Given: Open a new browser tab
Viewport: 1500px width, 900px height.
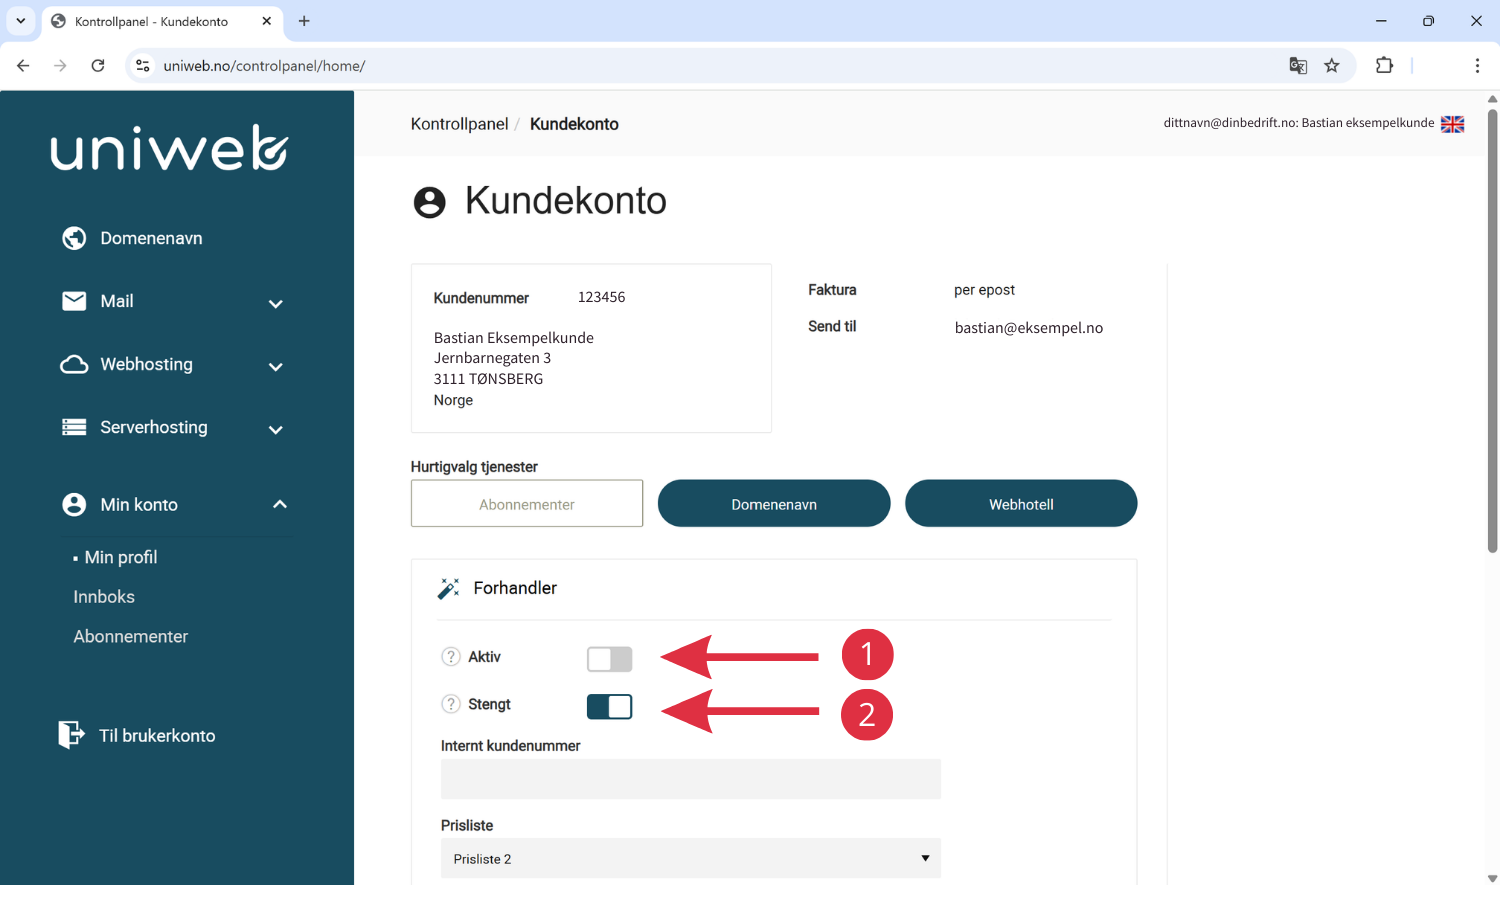Looking at the screenshot, I should (x=304, y=21).
